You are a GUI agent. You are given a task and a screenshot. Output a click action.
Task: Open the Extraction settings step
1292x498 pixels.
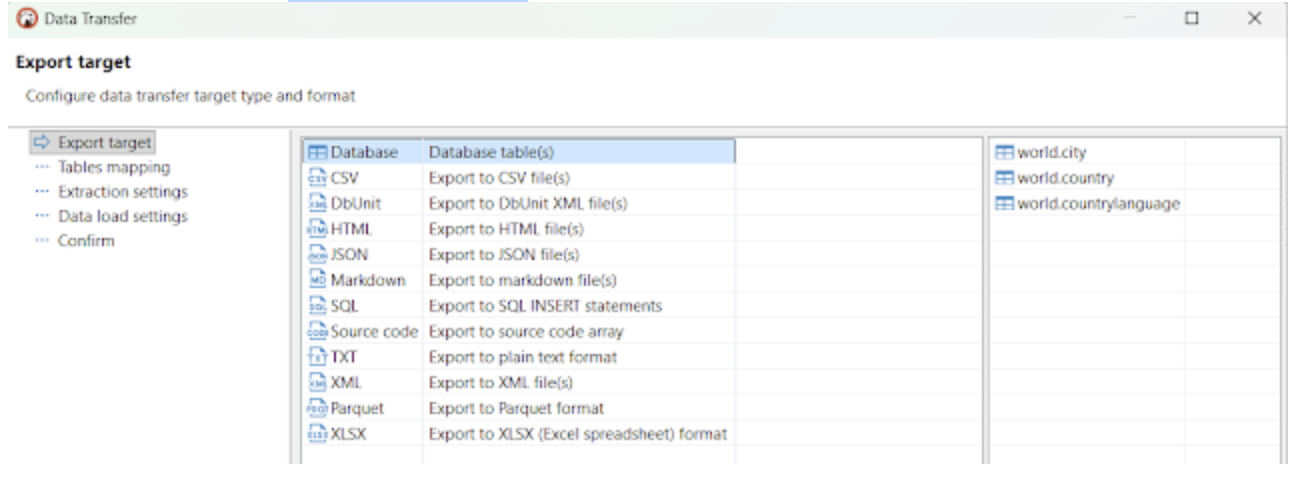[122, 192]
